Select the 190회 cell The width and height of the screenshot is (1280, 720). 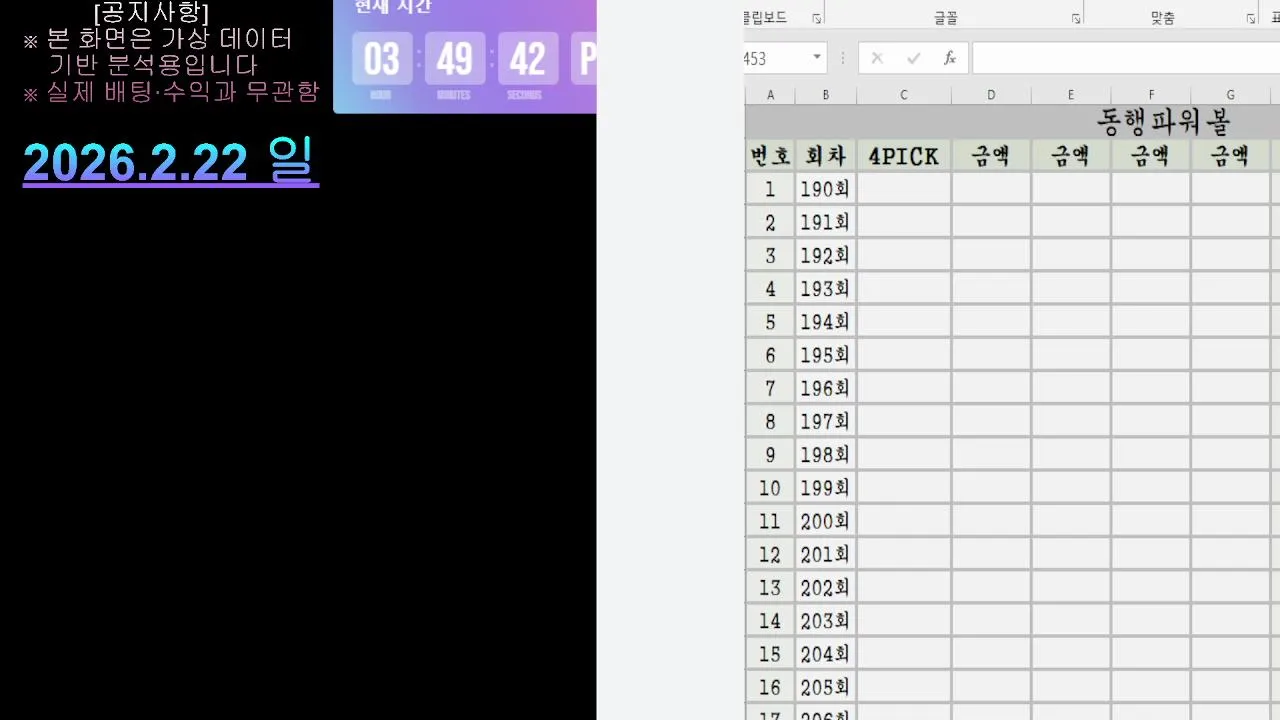[826, 189]
